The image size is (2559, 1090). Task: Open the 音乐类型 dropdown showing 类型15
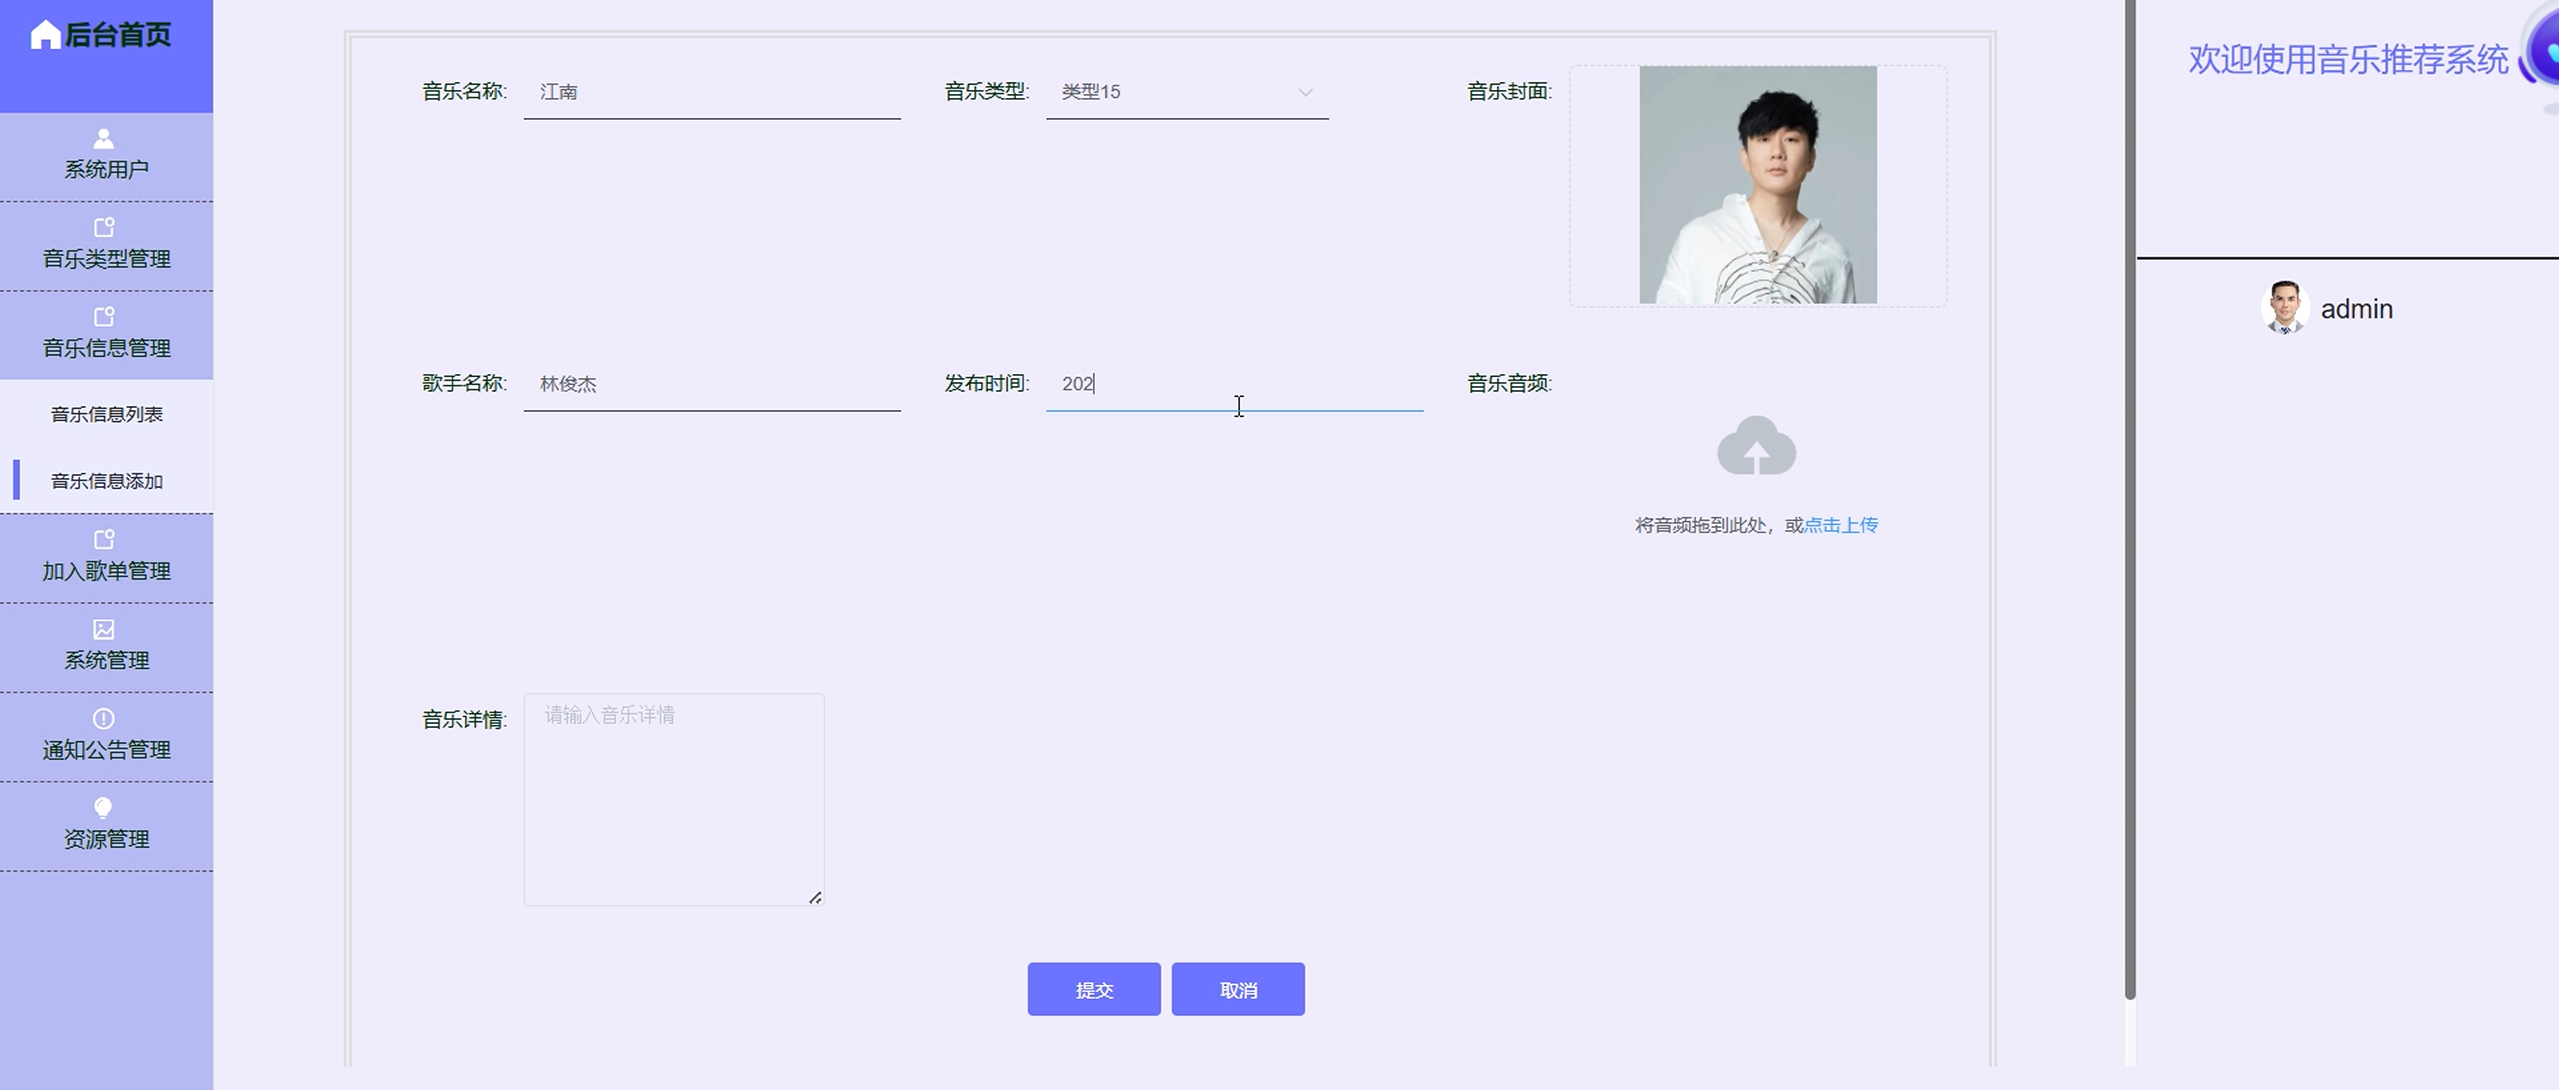click(1186, 92)
